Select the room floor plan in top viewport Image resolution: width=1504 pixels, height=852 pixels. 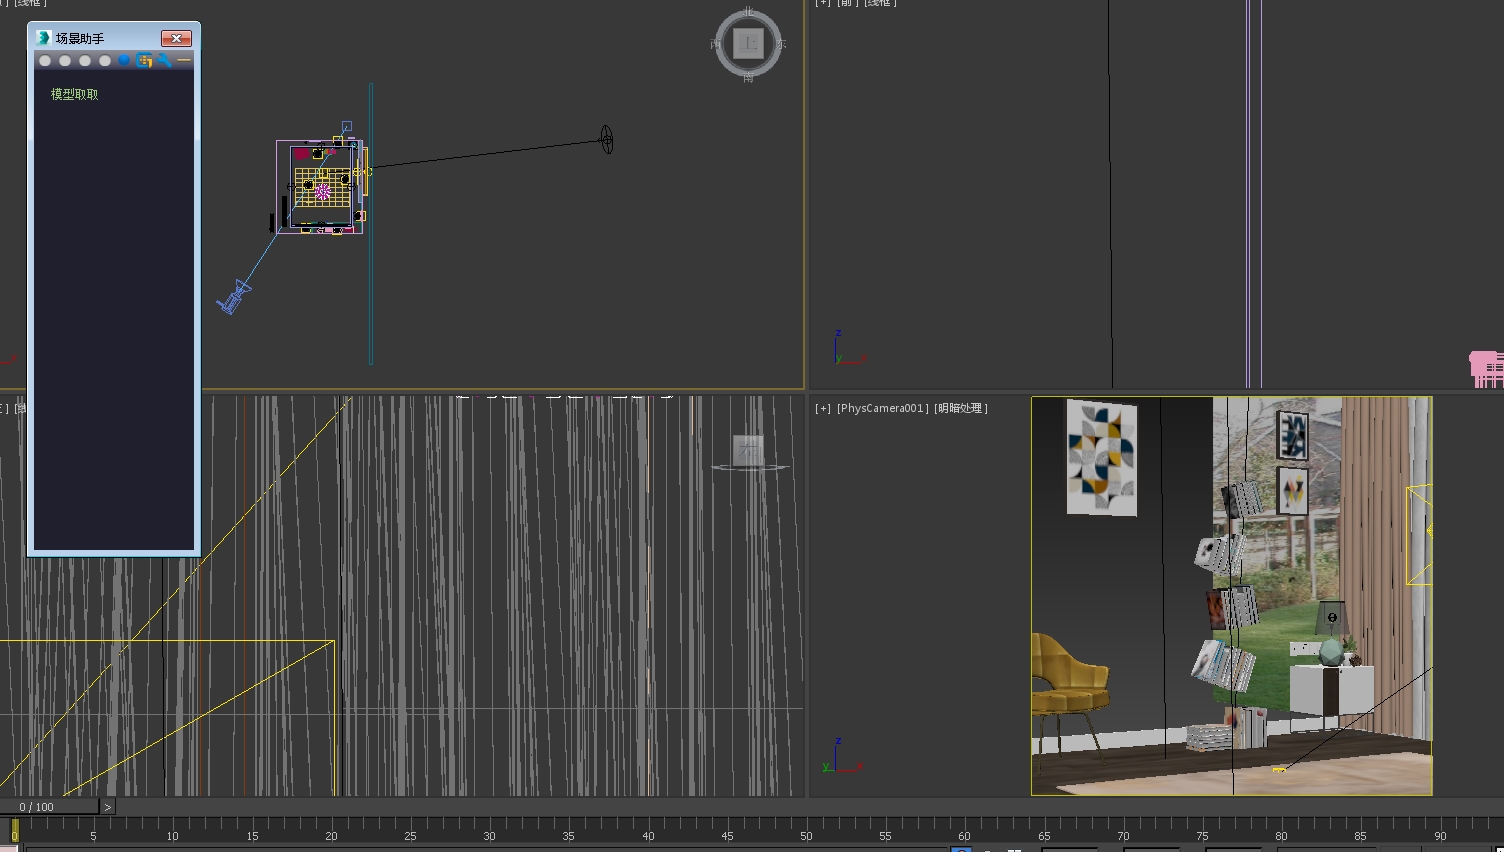pyautogui.click(x=320, y=187)
